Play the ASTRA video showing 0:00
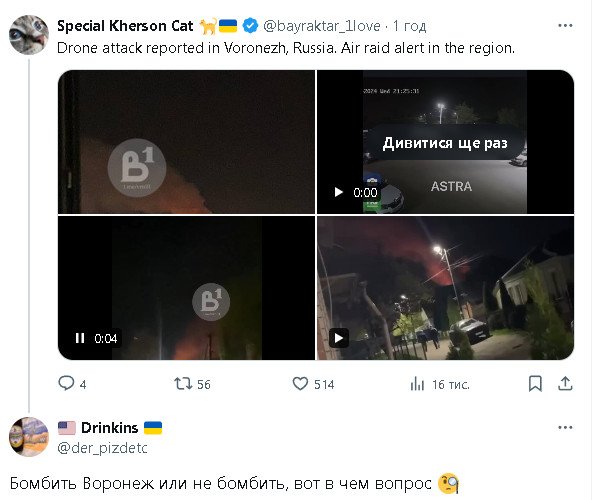600x500 pixels. tap(338, 192)
